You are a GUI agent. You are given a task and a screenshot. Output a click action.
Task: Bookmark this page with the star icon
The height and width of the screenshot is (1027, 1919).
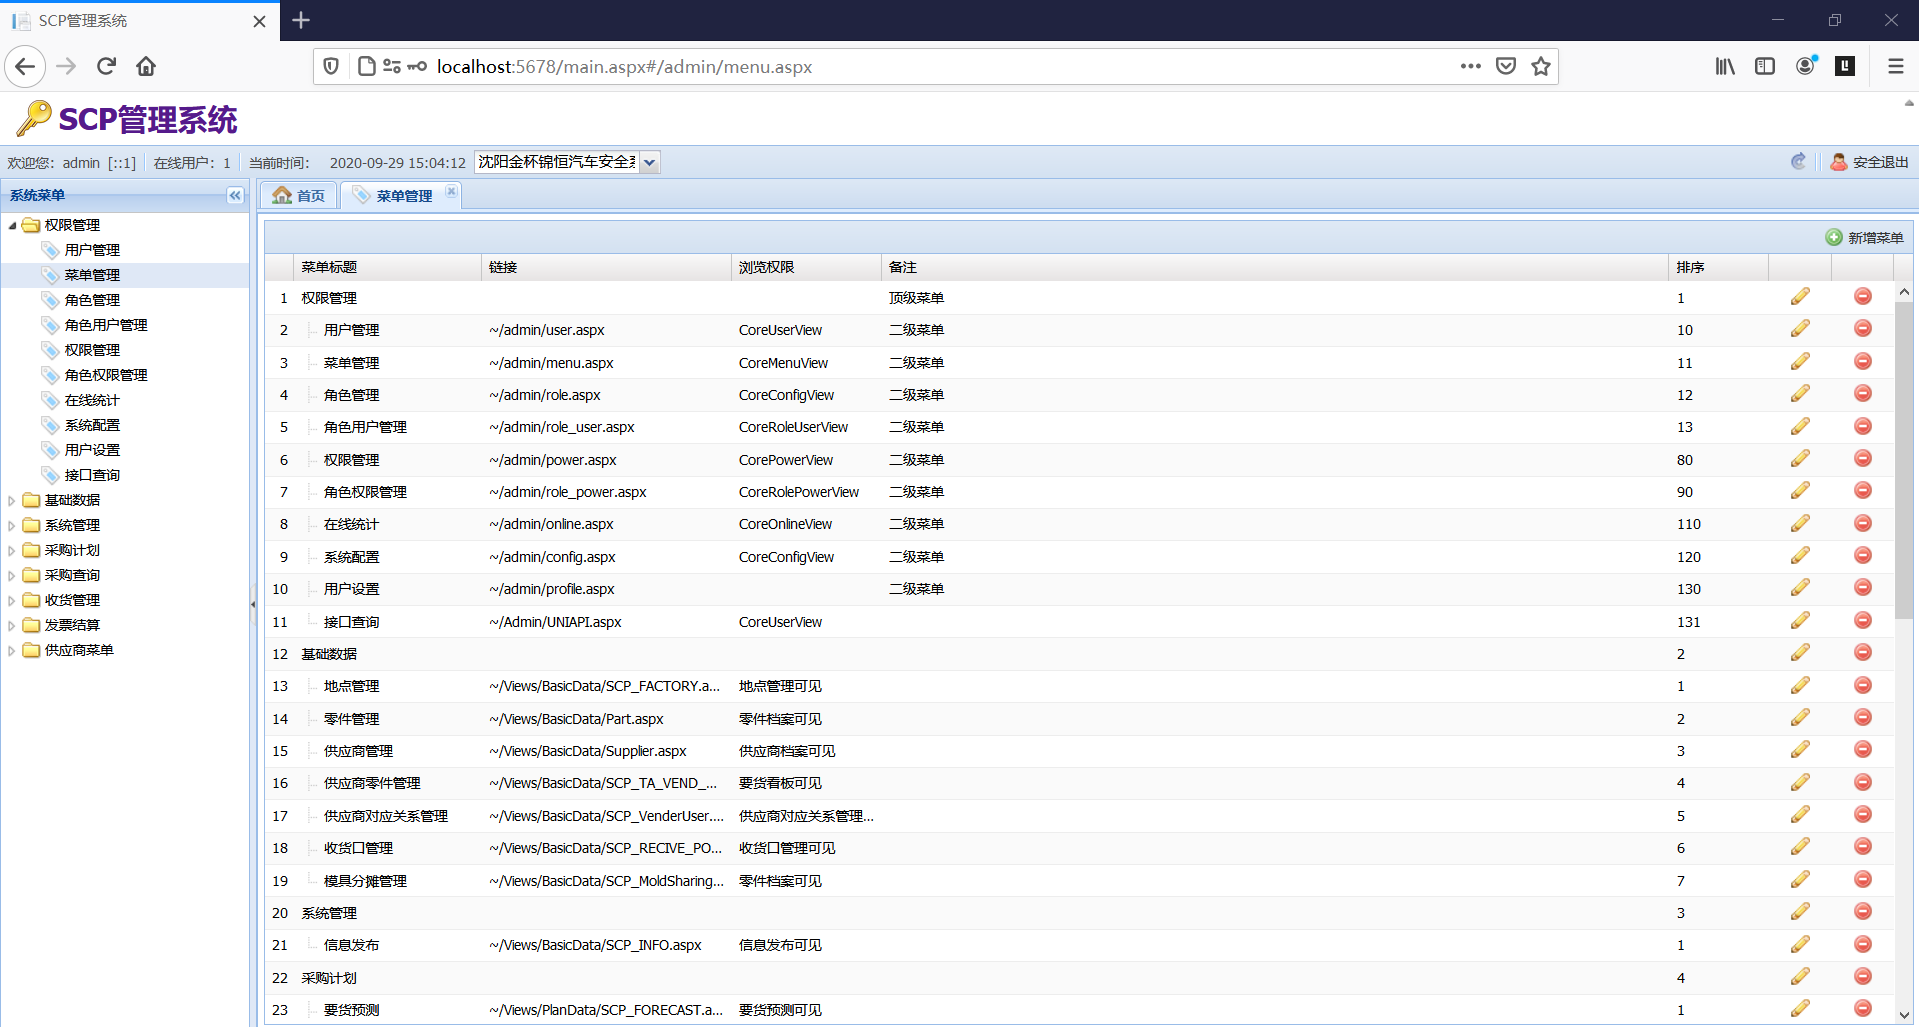(x=1541, y=66)
